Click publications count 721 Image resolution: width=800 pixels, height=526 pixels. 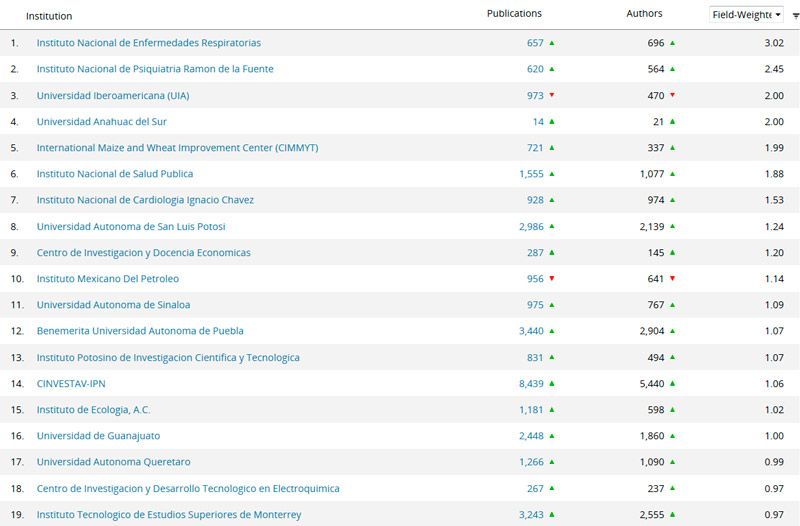click(x=535, y=147)
